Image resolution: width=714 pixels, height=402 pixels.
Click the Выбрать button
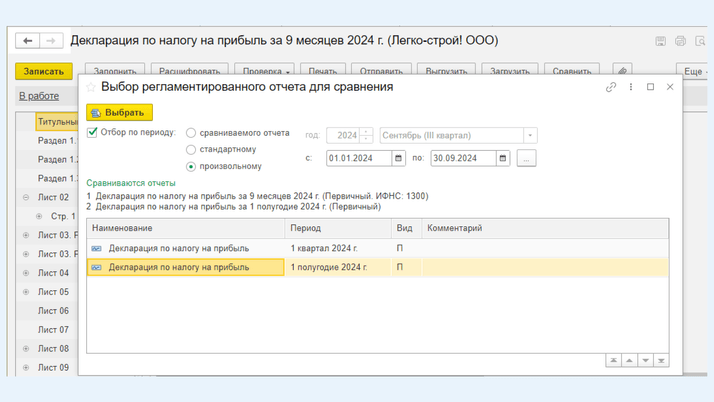point(119,112)
